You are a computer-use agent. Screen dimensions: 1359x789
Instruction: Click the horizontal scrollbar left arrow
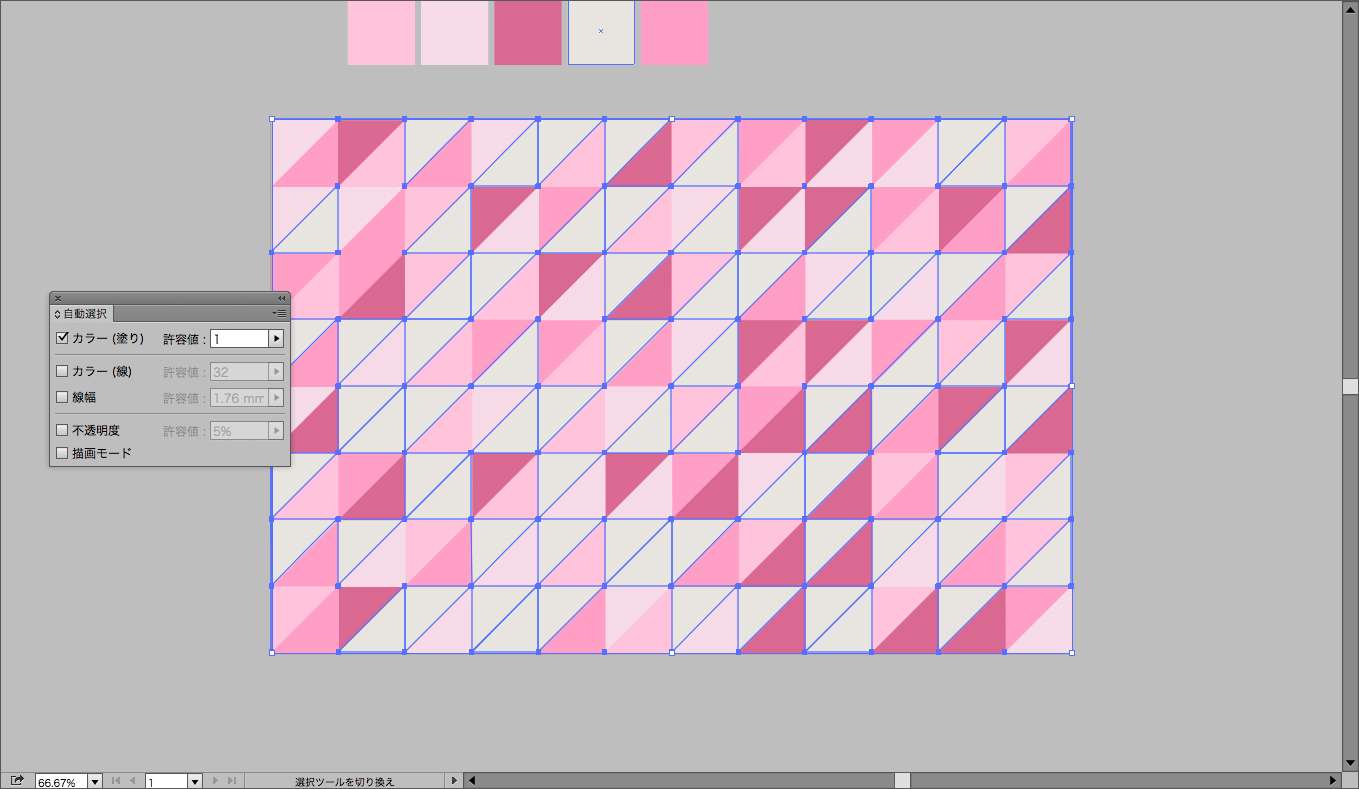click(x=472, y=781)
